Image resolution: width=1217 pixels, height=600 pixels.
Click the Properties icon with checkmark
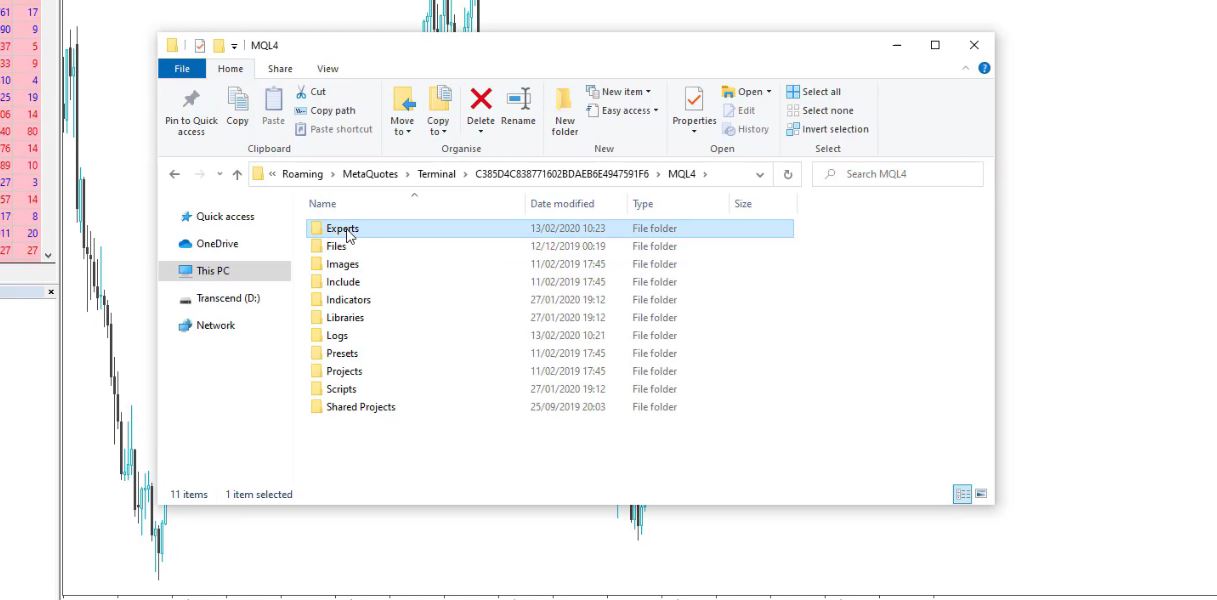[x=694, y=99]
